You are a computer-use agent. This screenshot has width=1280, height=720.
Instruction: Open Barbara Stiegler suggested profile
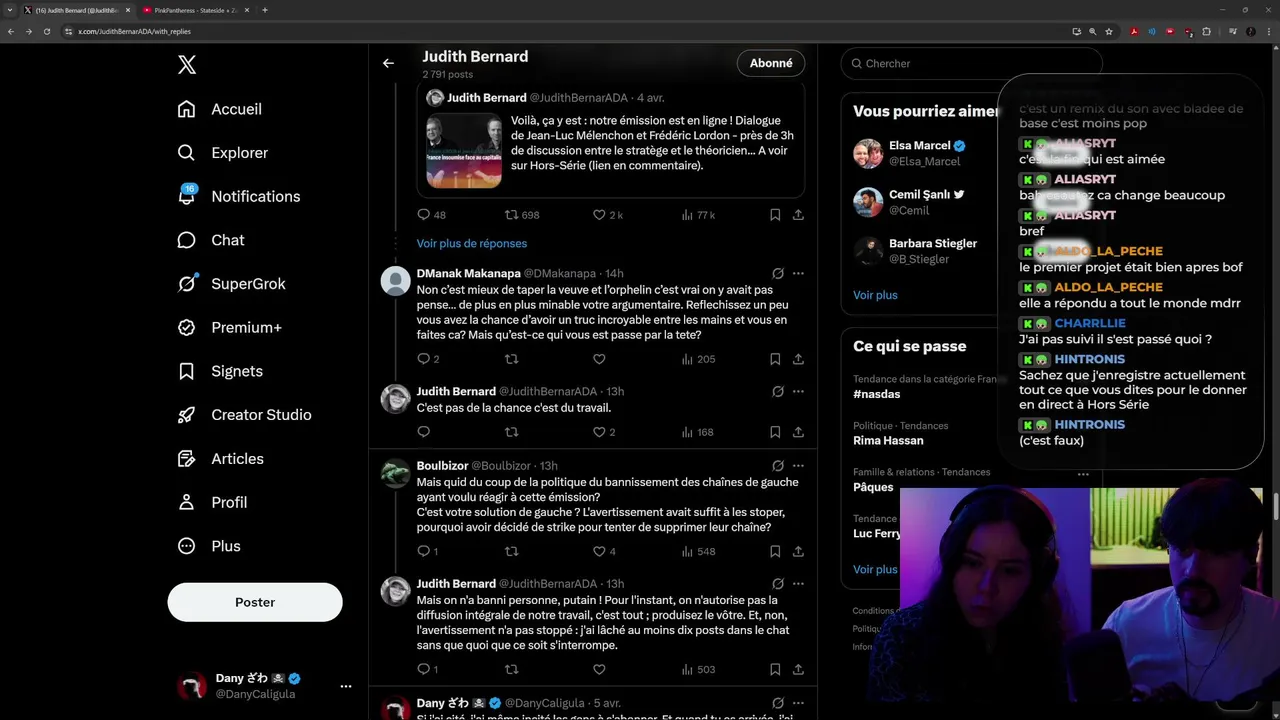[915, 251]
